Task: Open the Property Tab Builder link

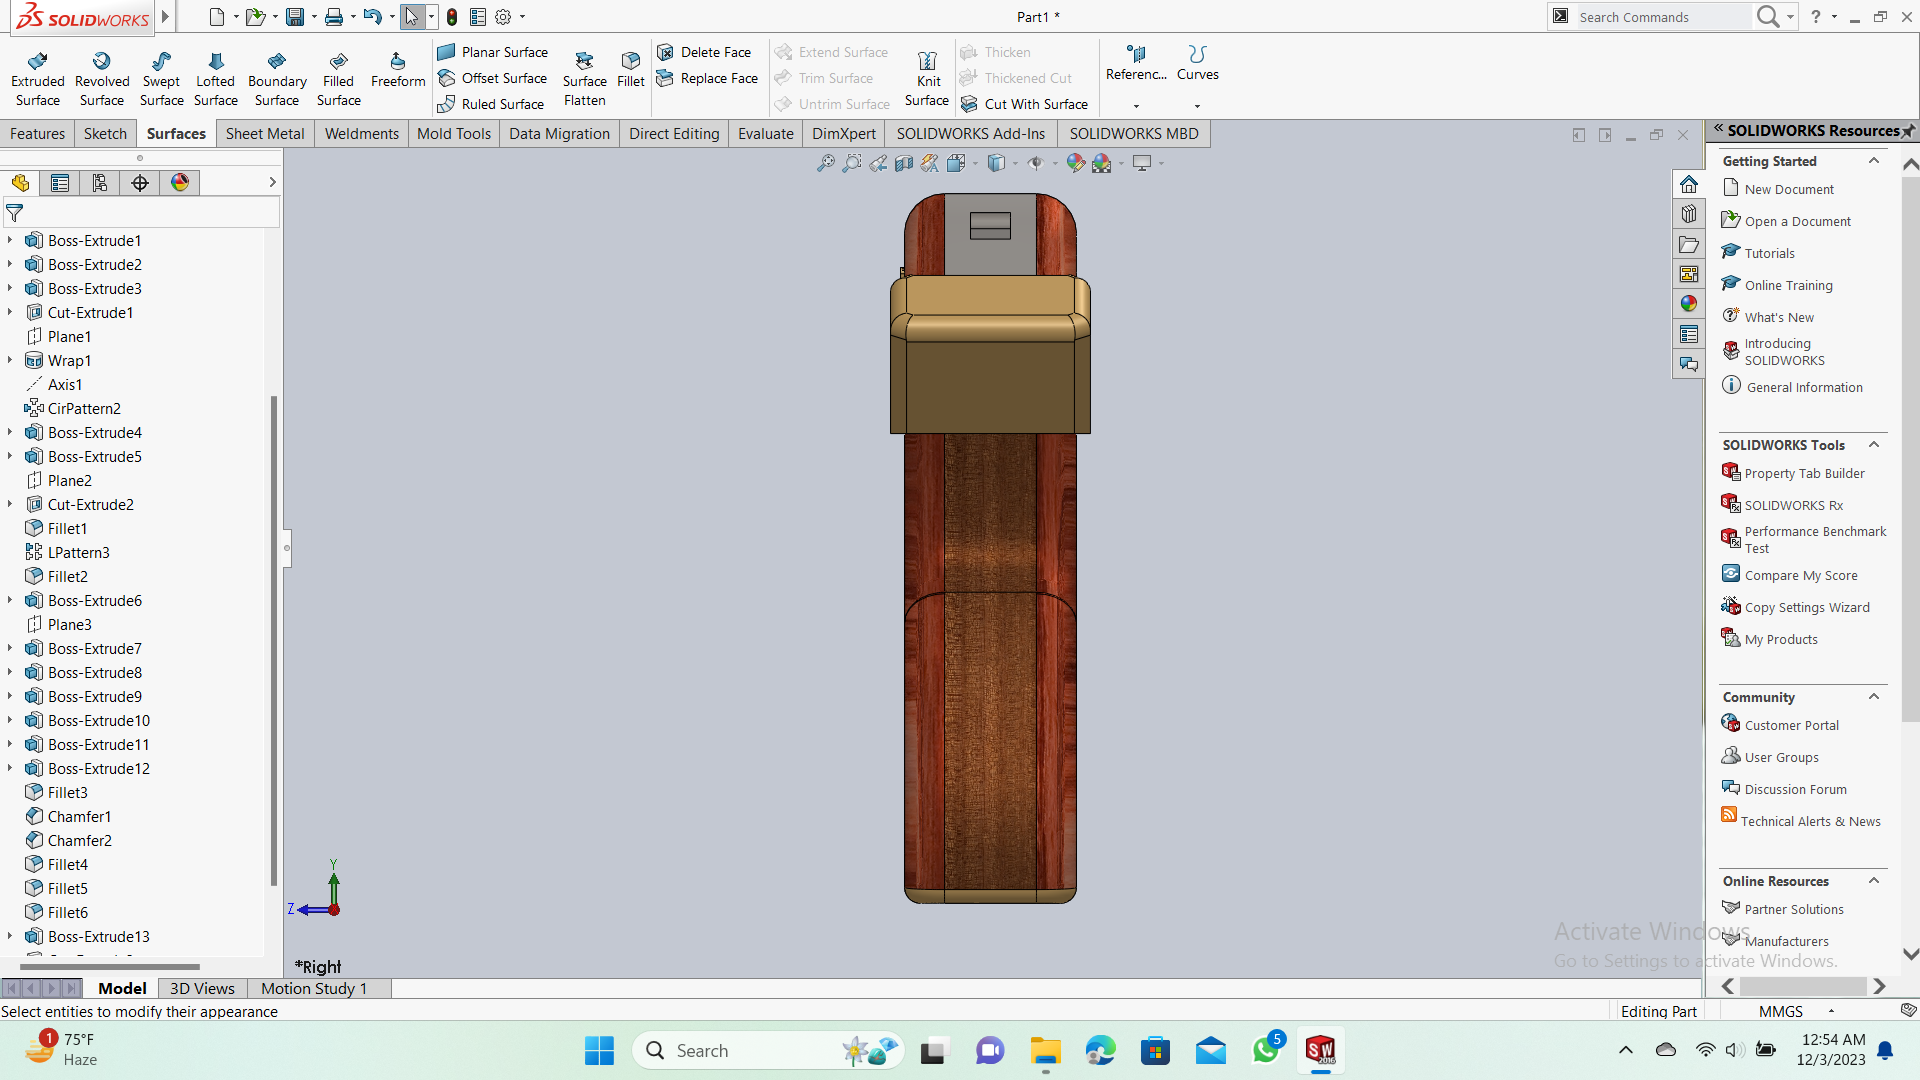Action: tap(1804, 473)
